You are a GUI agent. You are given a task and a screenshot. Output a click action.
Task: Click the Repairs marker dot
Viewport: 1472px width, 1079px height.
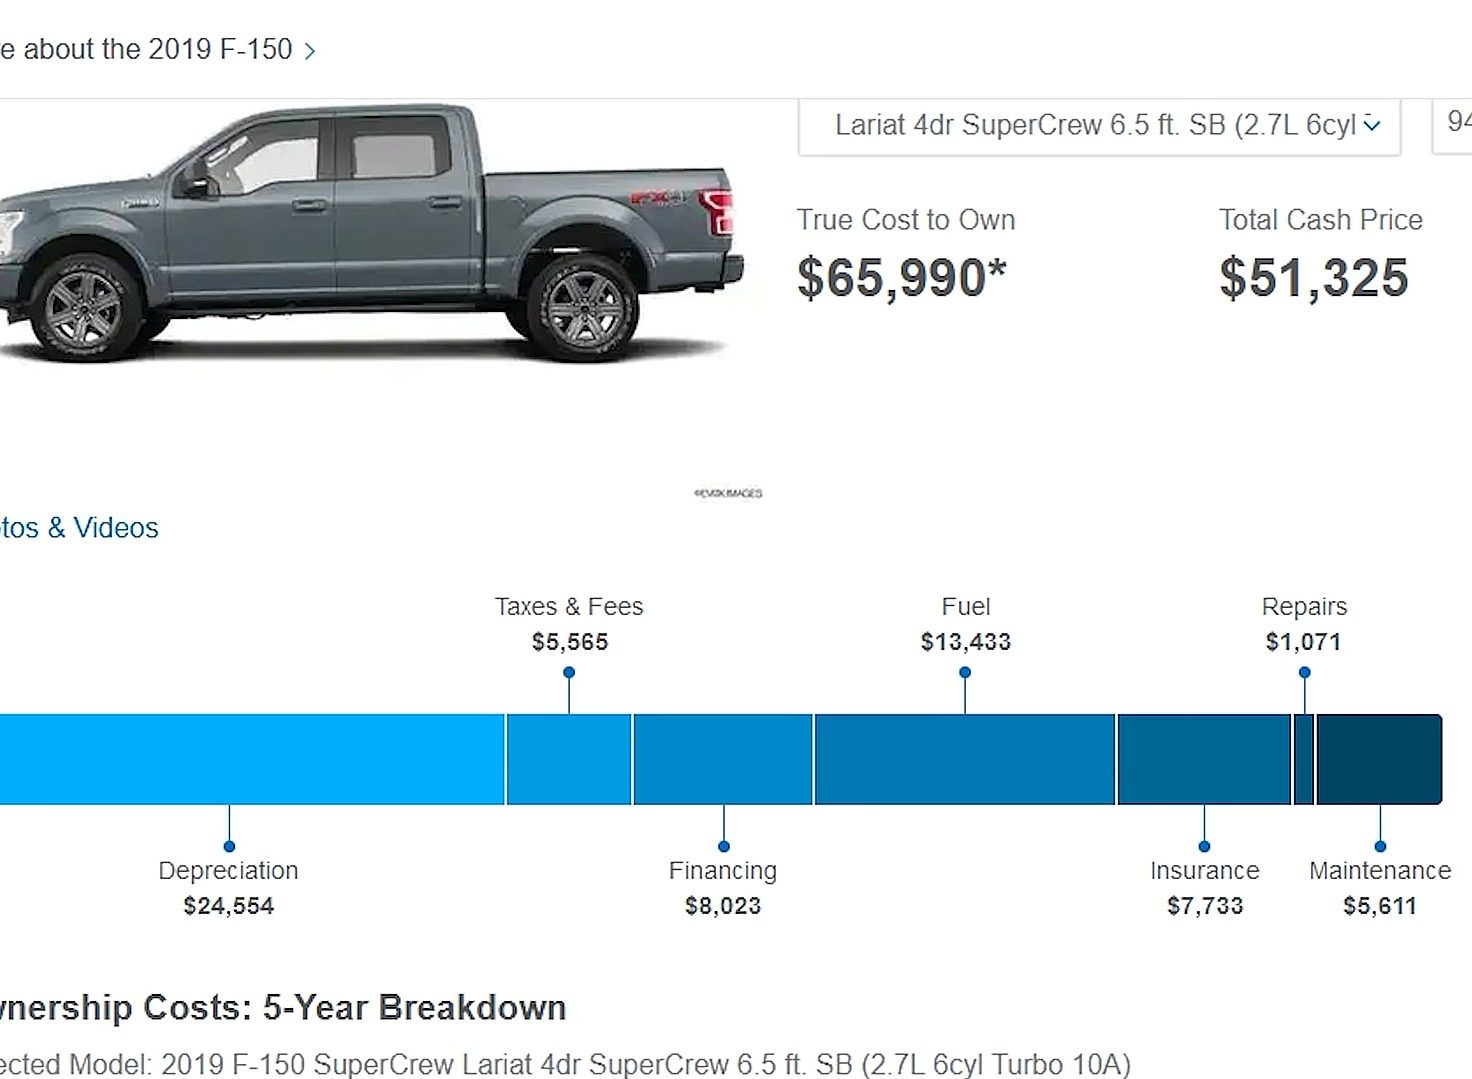(x=1304, y=673)
